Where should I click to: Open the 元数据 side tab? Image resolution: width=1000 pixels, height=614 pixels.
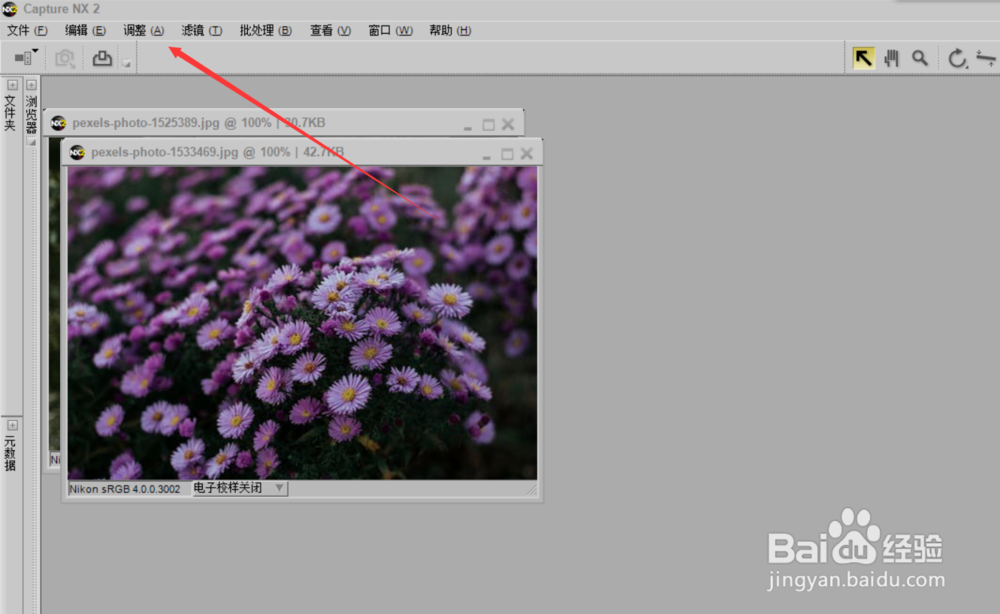(10, 454)
